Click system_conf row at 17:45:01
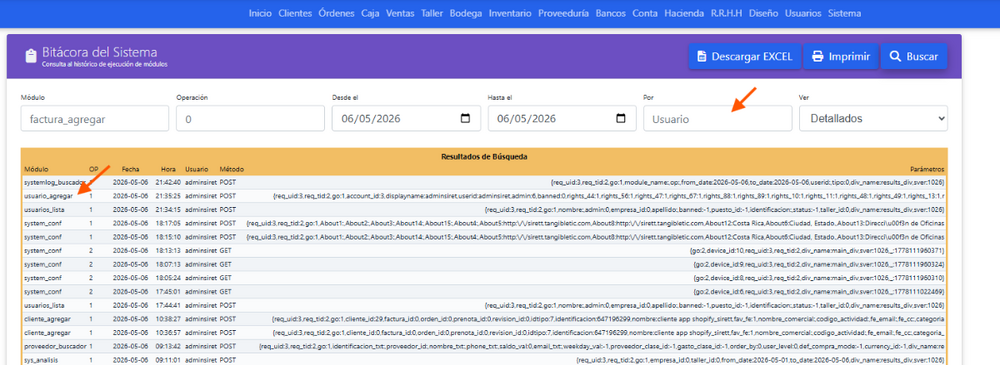The height and width of the screenshot is (365, 1000). tap(484, 292)
